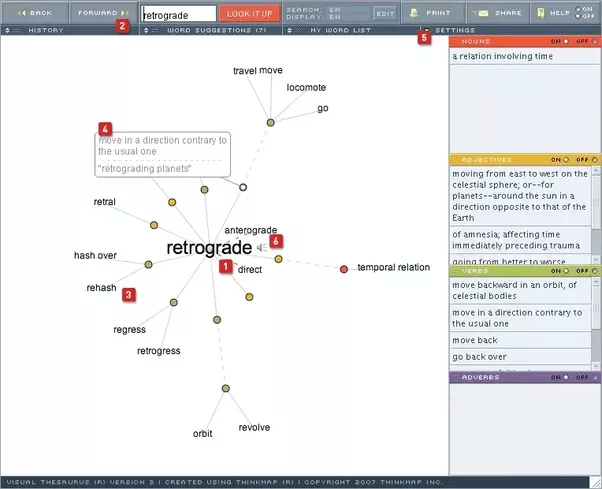Turn Nouns ON
The height and width of the screenshot is (489, 602).
(566, 41)
